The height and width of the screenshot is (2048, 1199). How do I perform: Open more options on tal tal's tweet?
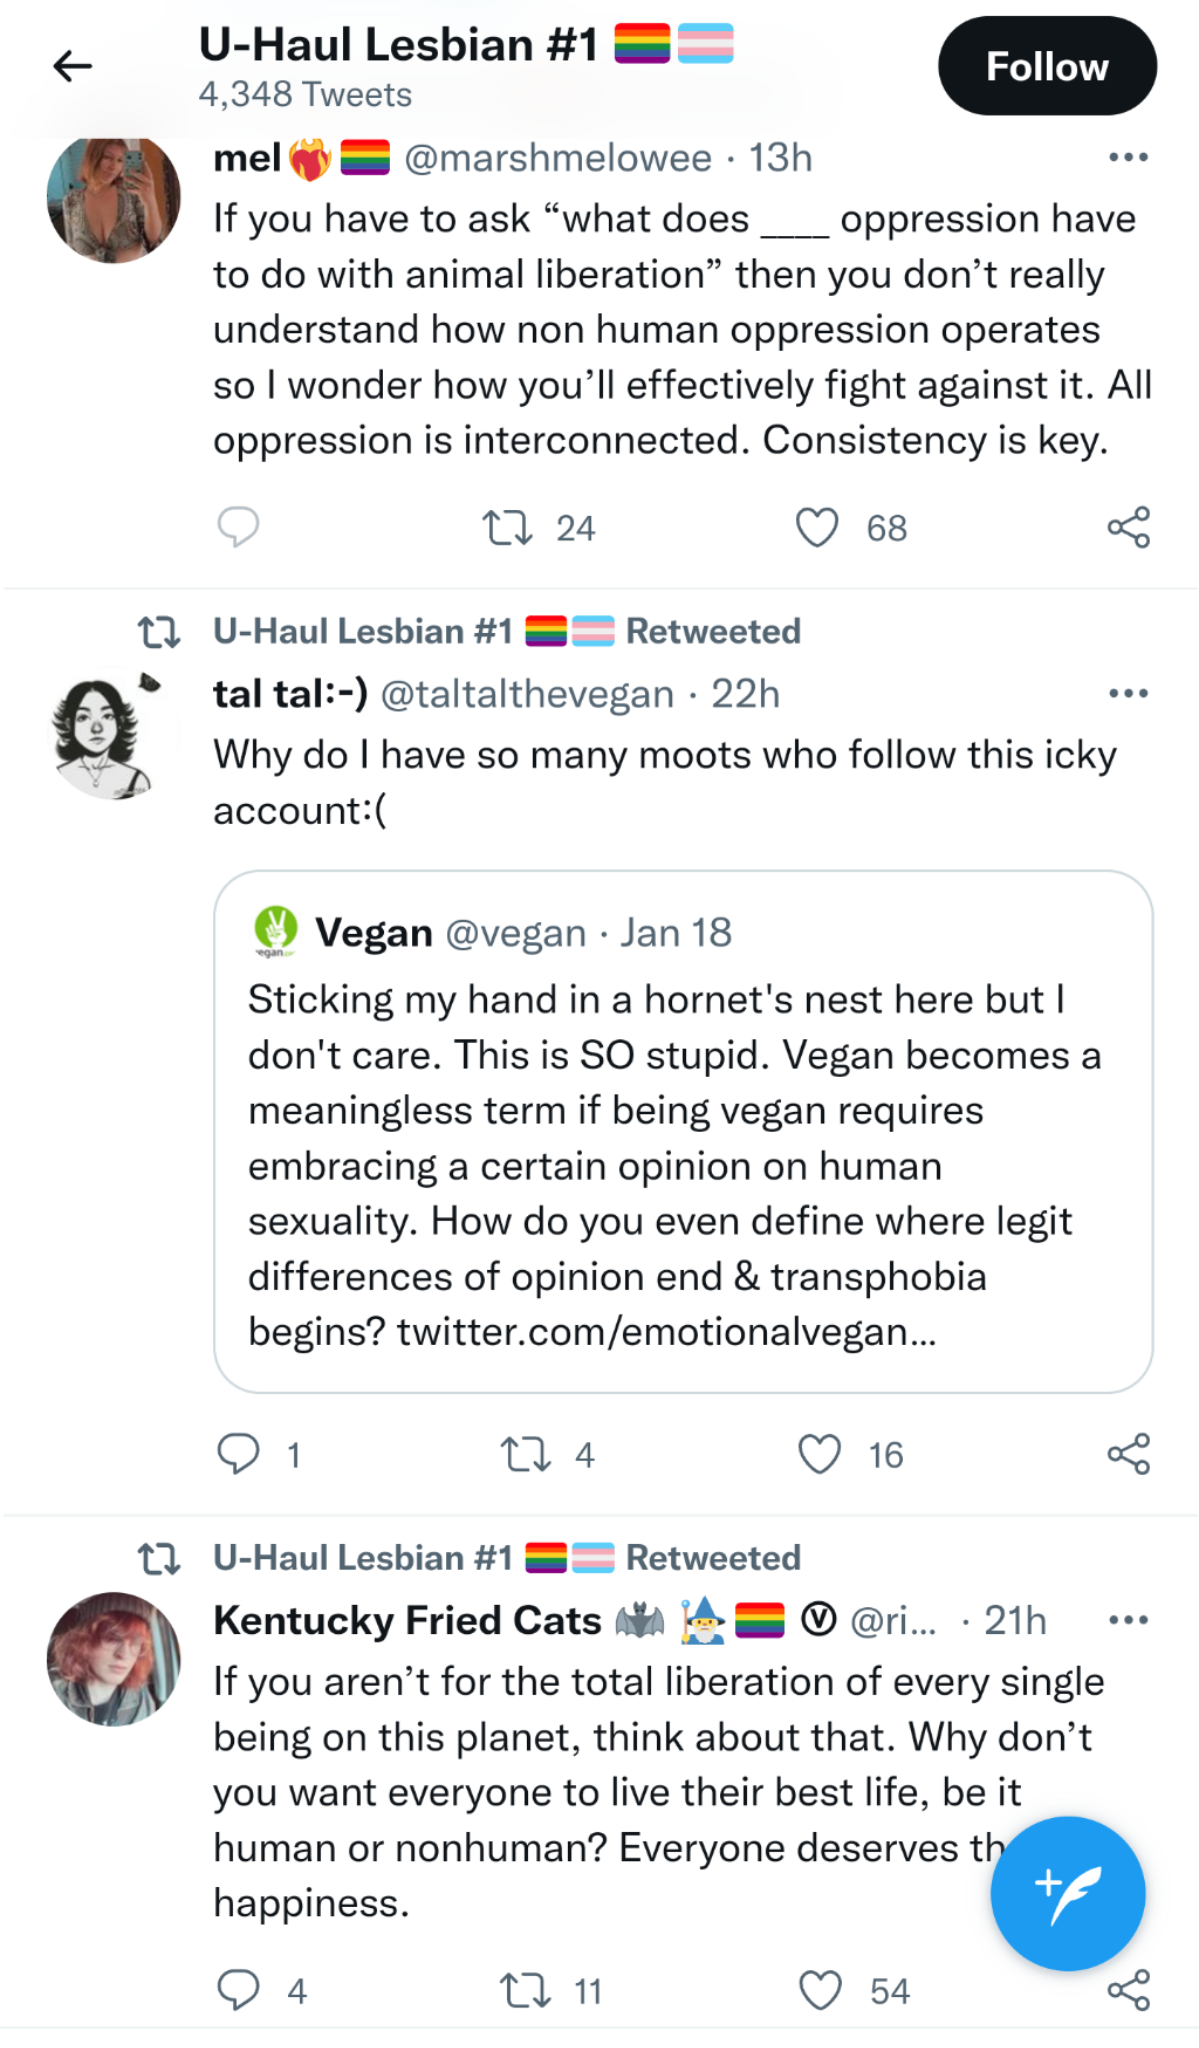click(x=1129, y=693)
